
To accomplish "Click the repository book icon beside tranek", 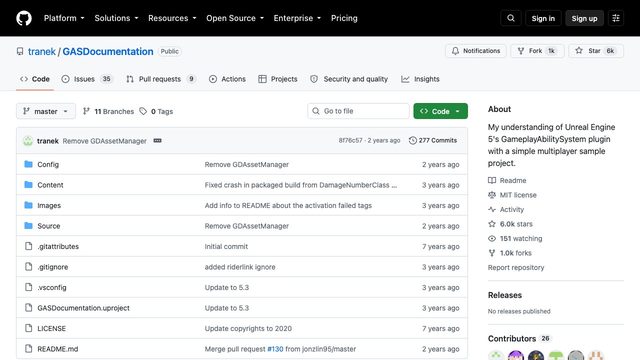I will tap(20, 51).
